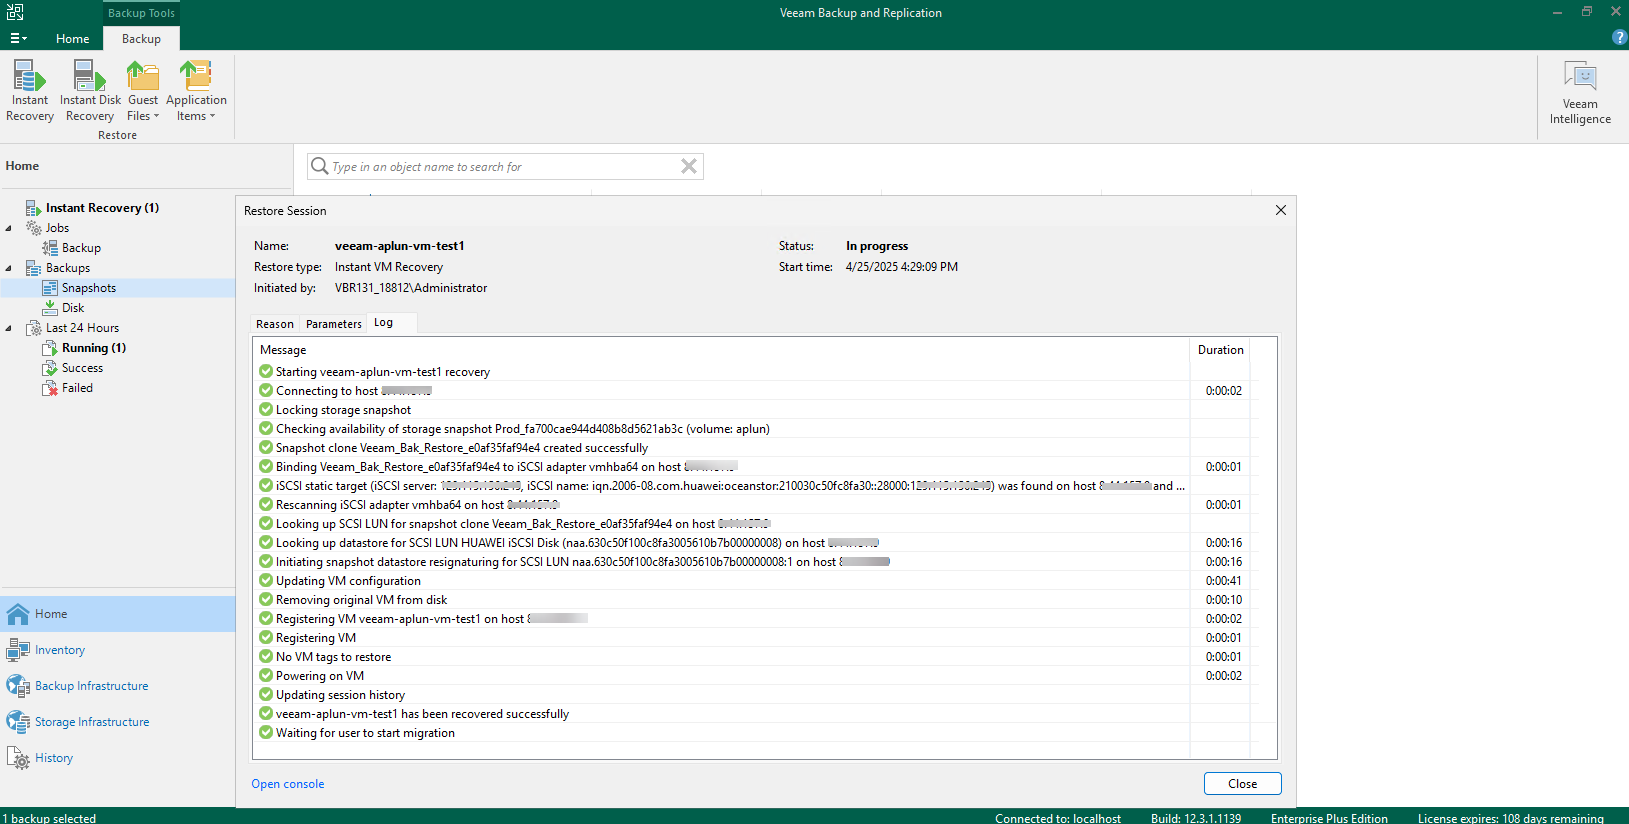Click the application icon in title bar

click(x=15, y=12)
